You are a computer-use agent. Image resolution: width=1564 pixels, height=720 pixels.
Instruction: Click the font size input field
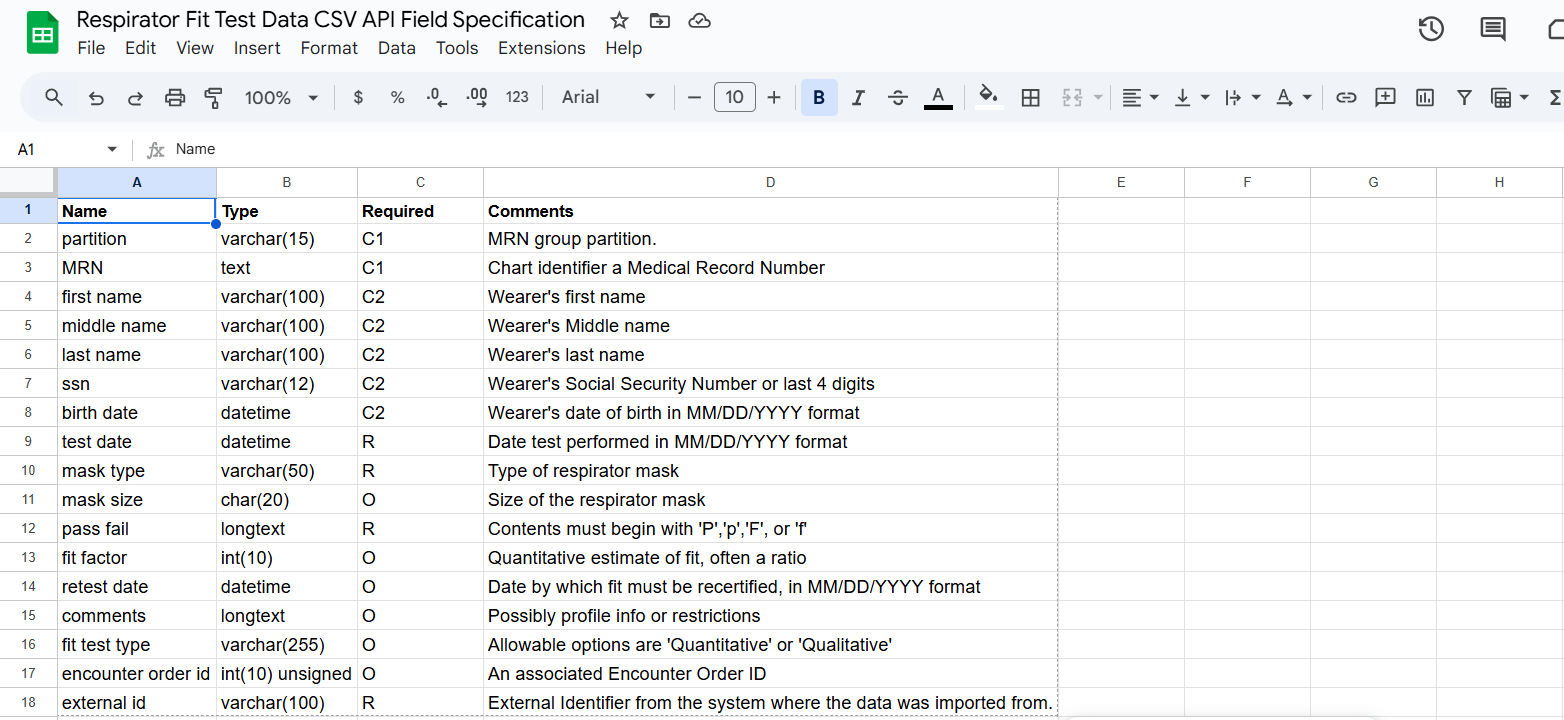tap(735, 97)
